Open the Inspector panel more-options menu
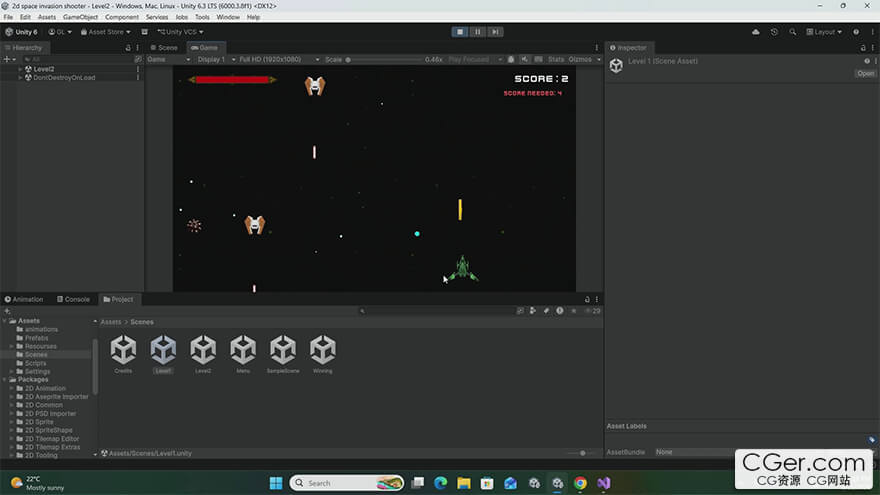880x495 pixels. point(872,48)
